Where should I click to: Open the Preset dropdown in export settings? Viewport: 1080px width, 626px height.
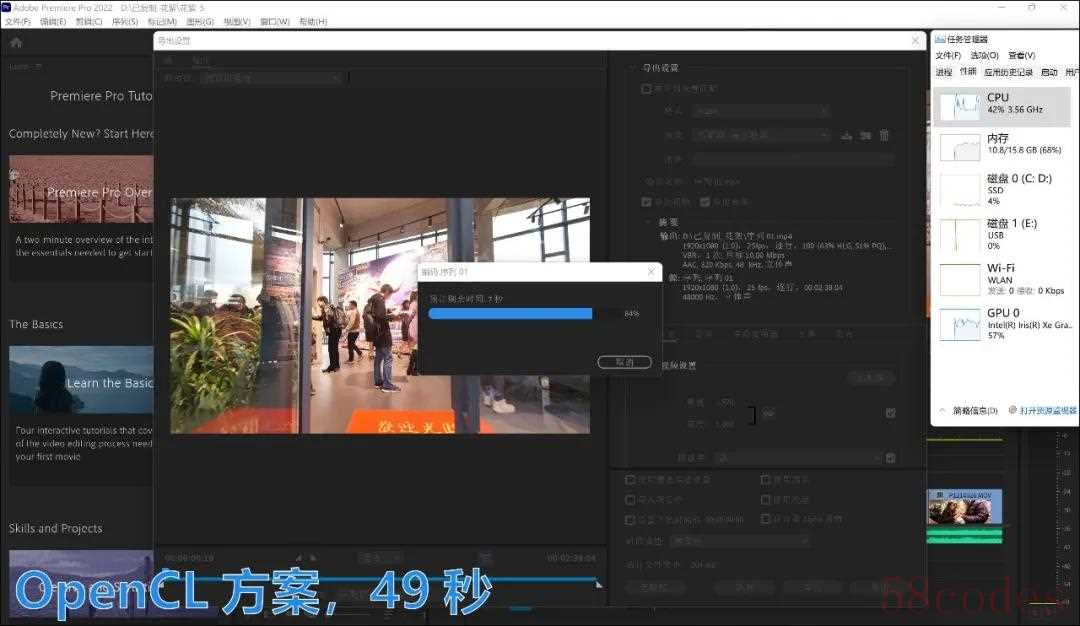(762, 135)
